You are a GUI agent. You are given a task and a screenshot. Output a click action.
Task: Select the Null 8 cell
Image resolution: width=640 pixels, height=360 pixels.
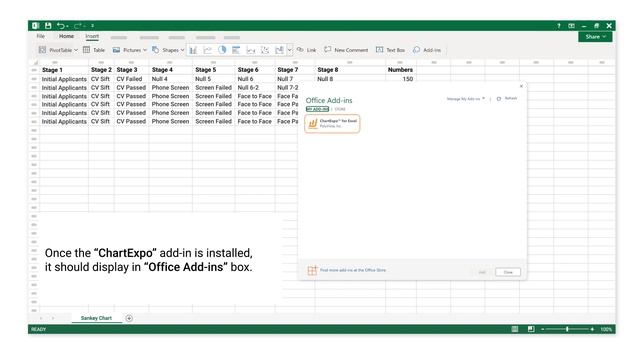click(350, 79)
